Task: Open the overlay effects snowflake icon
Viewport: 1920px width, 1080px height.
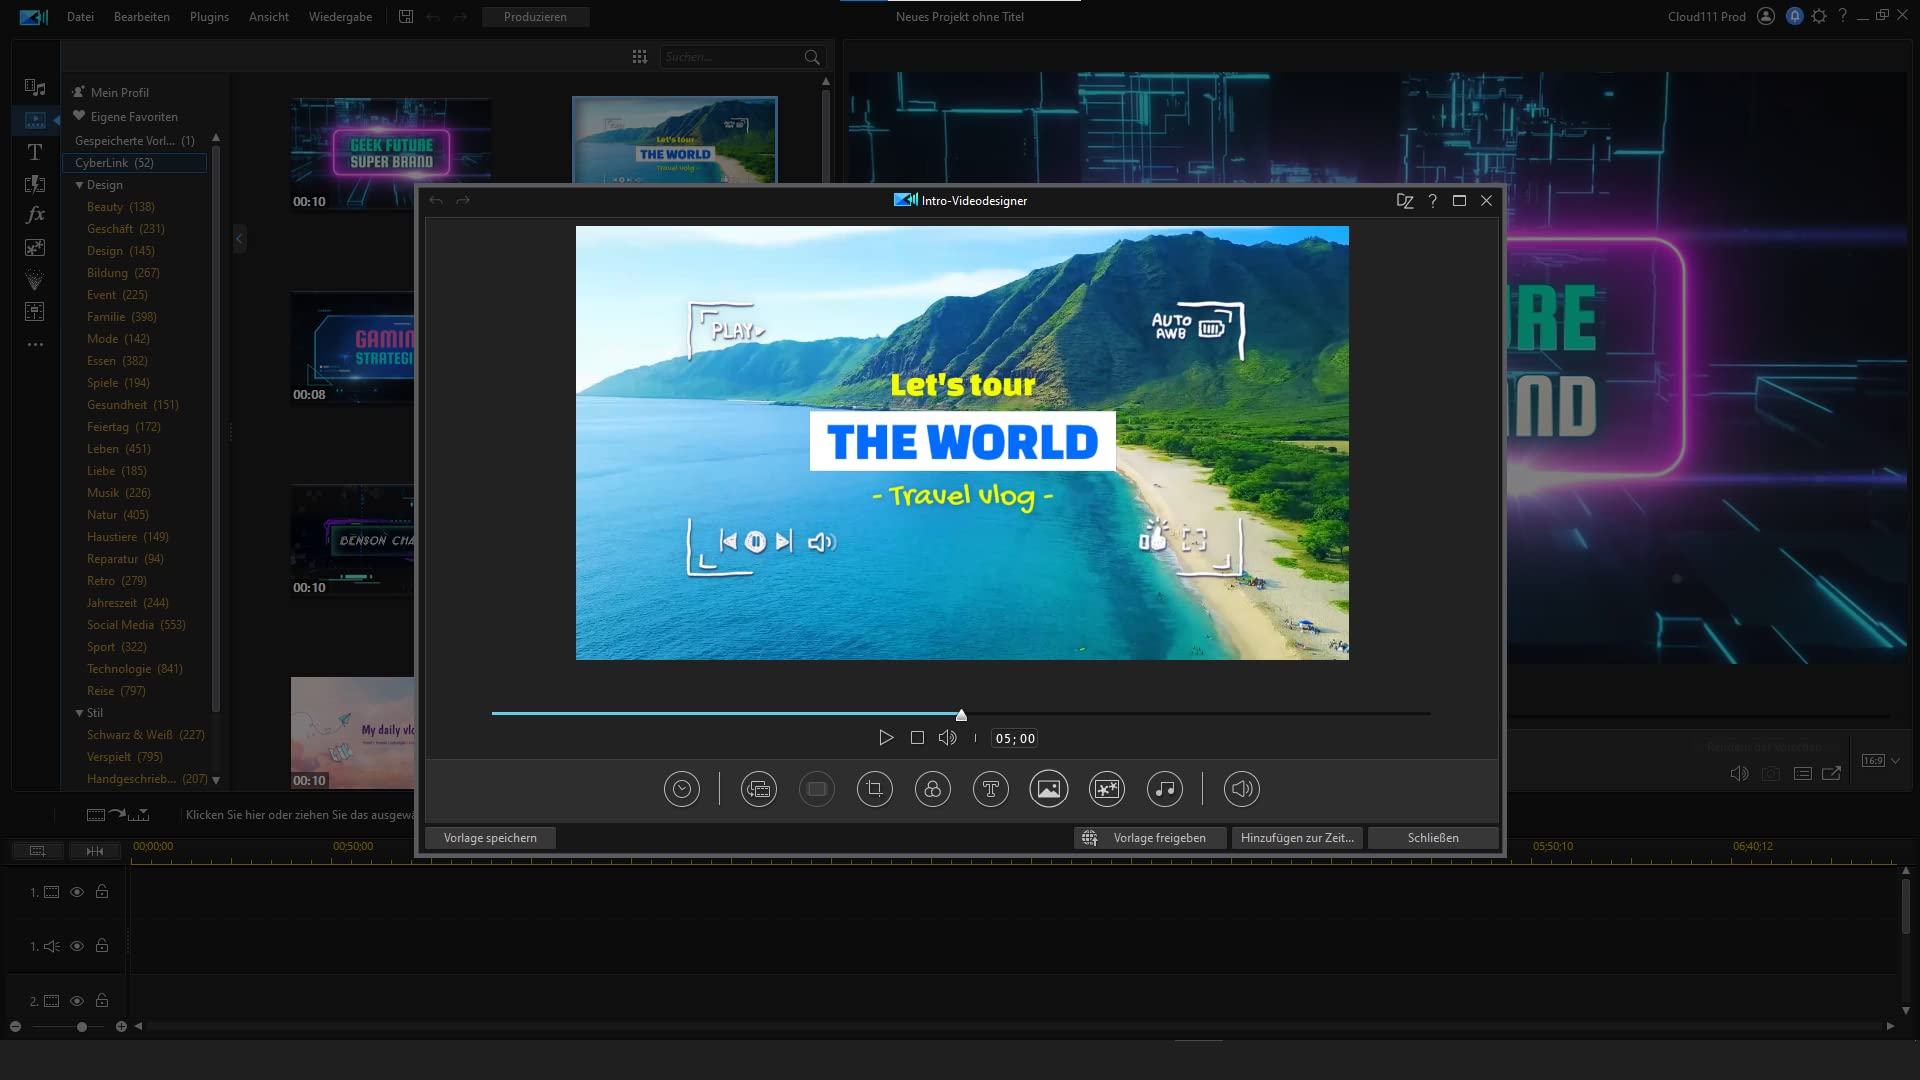Action: [1106, 789]
